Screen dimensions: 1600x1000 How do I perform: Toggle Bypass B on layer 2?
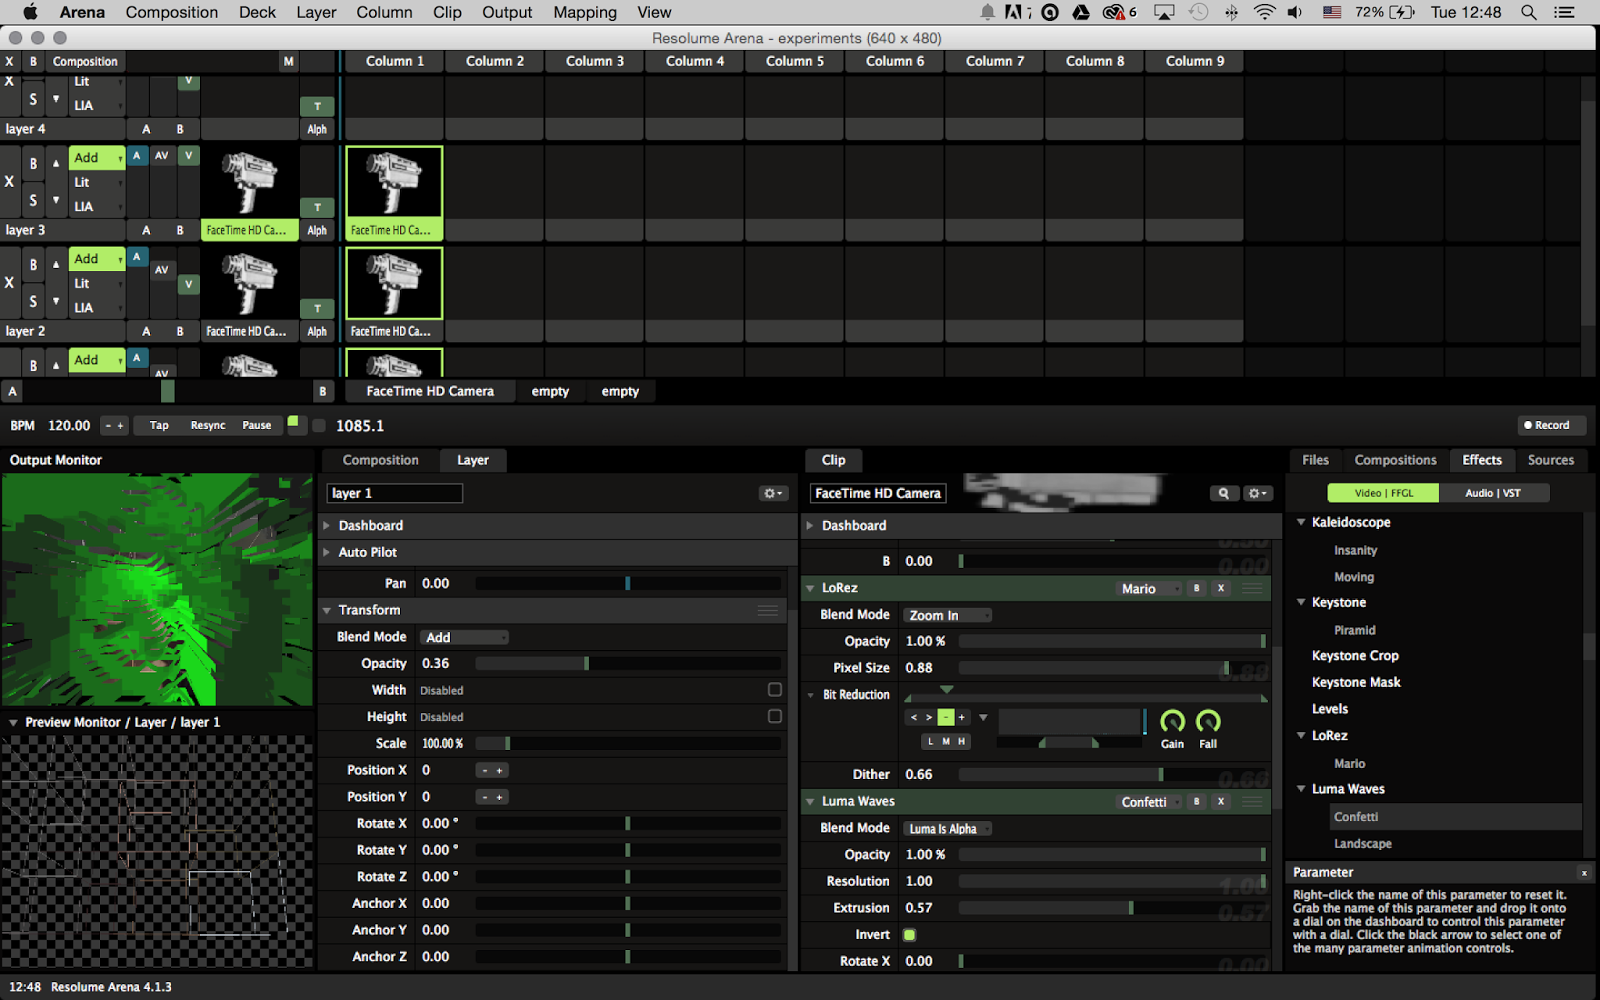pyautogui.click(x=33, y=265)
